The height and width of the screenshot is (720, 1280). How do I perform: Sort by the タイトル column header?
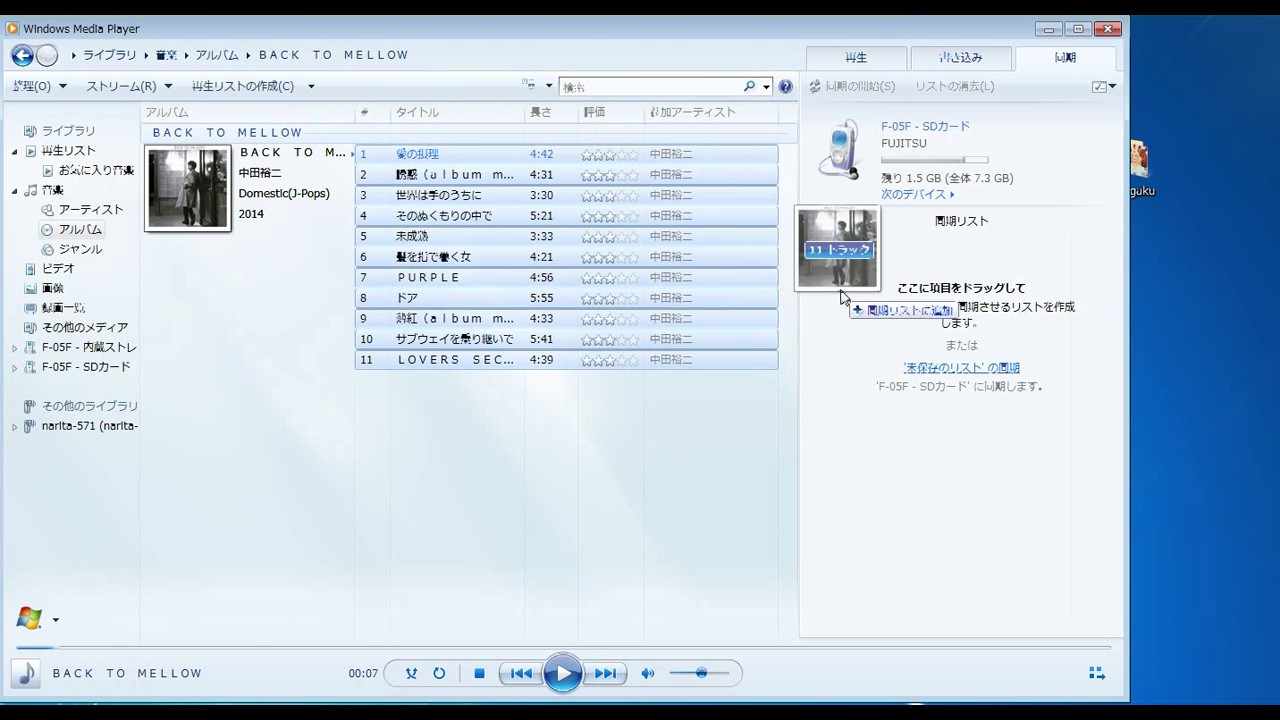(417, 113)
